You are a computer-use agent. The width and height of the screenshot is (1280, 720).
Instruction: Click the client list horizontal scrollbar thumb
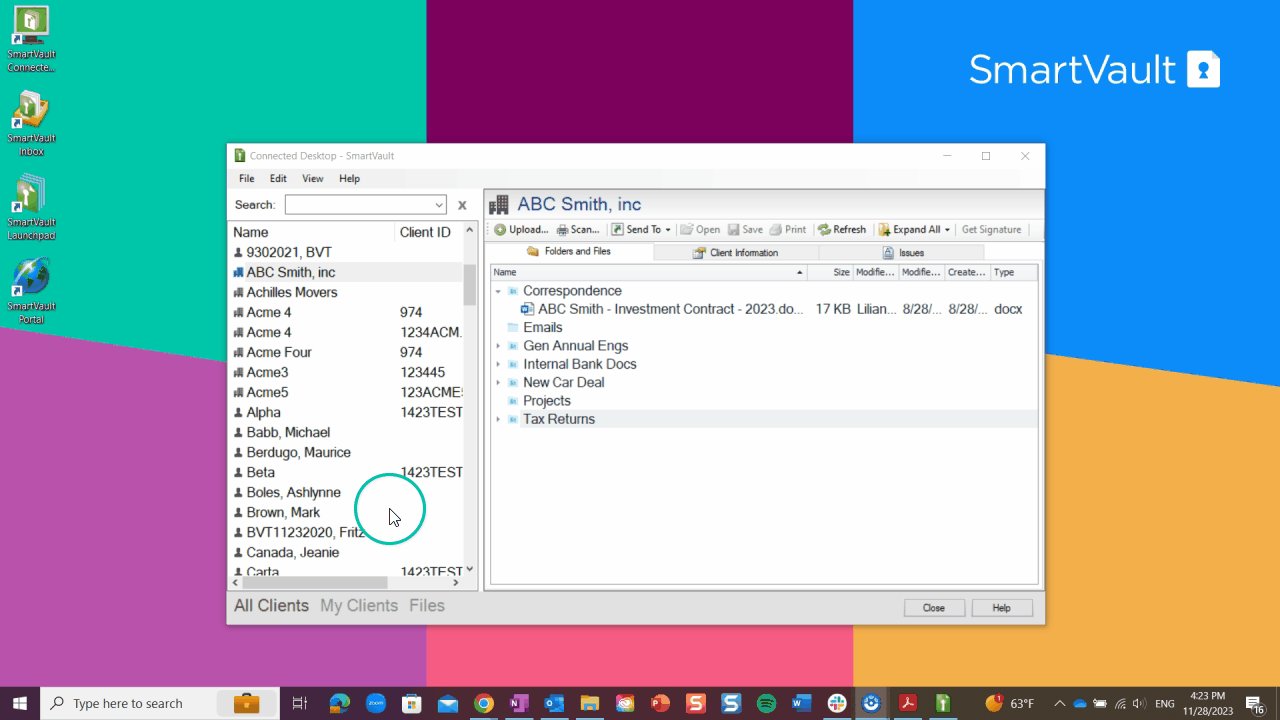coord(315,582)
